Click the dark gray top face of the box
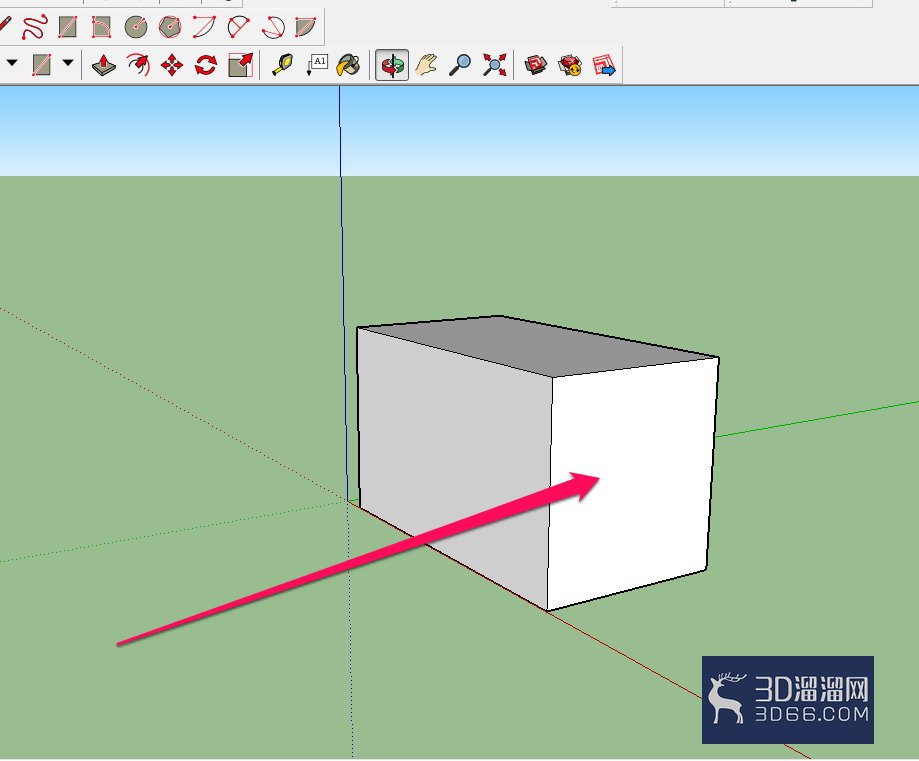The height and width of the screenshot is (761, 919). tap(536, 346)
